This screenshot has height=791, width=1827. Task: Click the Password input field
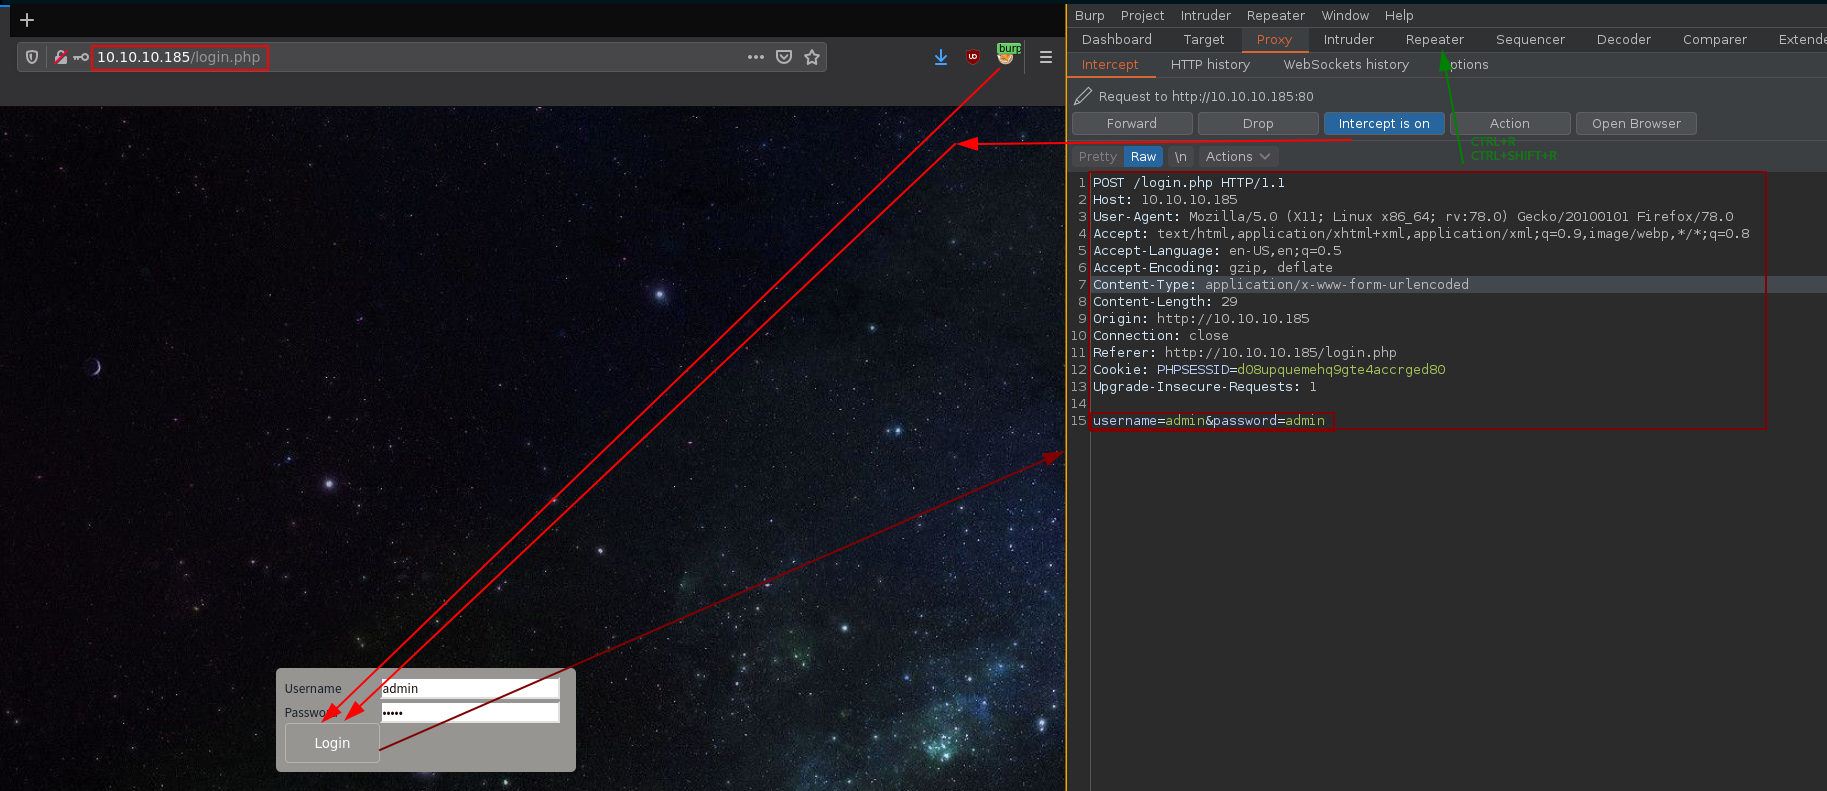470,712
